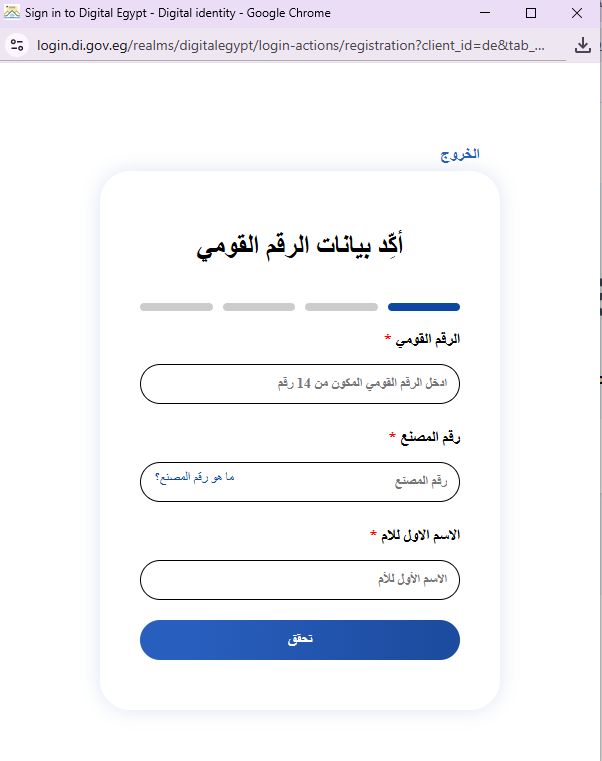Image resolution: width=602 pixels, height=761 pixels.
Task: Click the third gray progress step segment
Action: [259, 307]
